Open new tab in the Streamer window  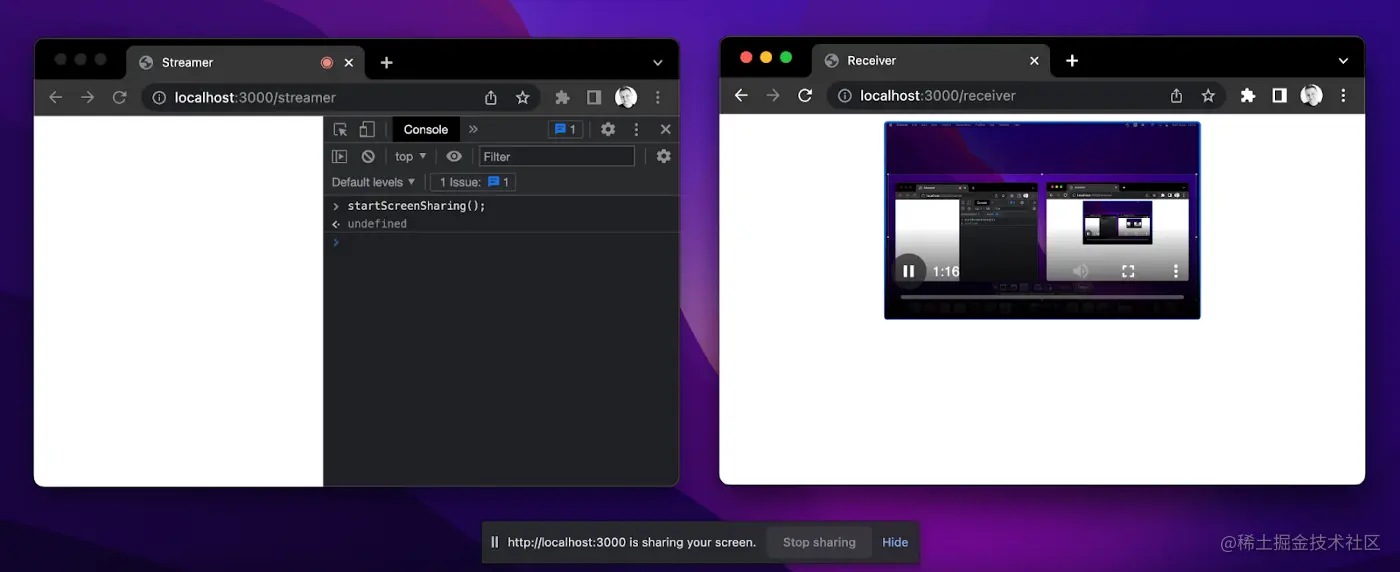tap(386, 62)
